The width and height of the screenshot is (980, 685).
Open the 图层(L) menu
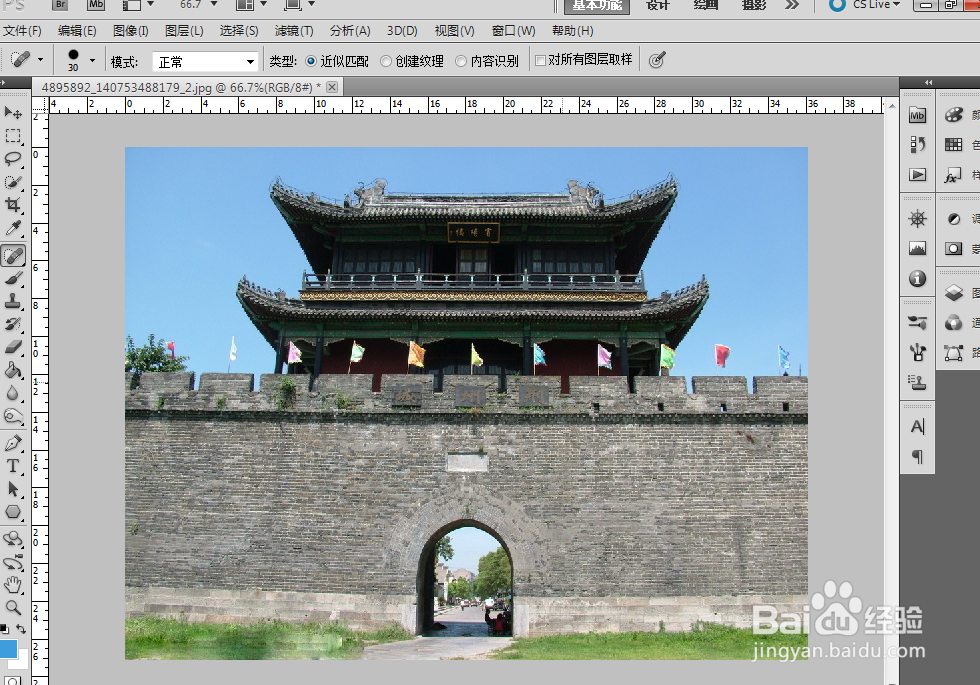tap(184, 31)
